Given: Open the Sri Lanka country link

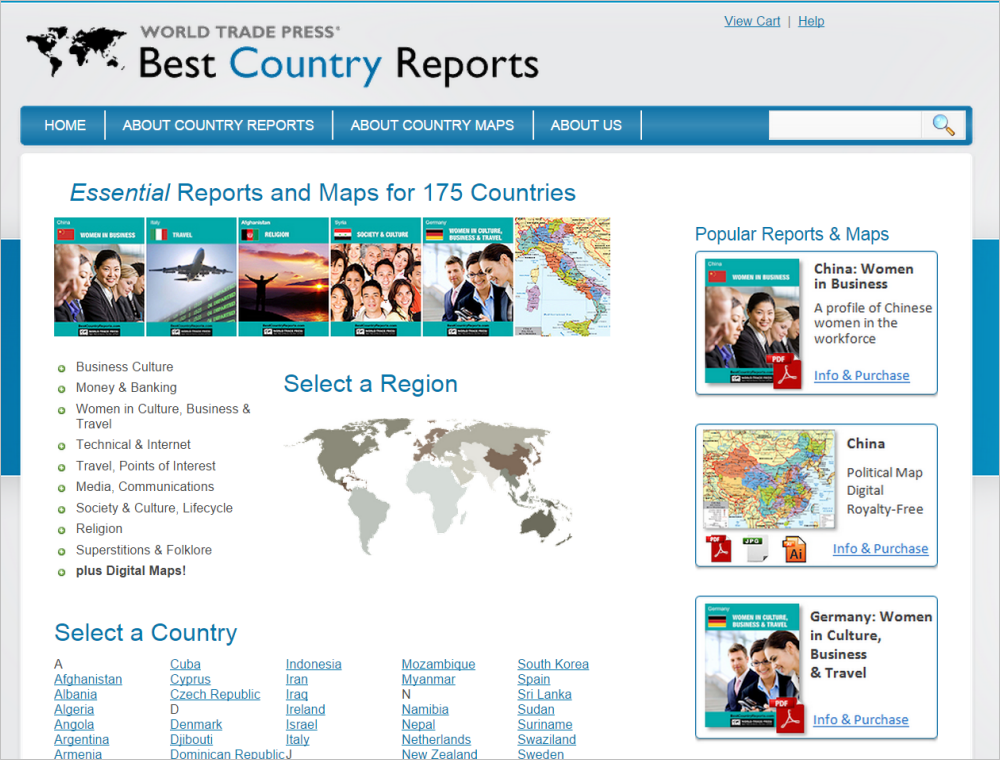Looking at the screenshot, I should (545, 695).
